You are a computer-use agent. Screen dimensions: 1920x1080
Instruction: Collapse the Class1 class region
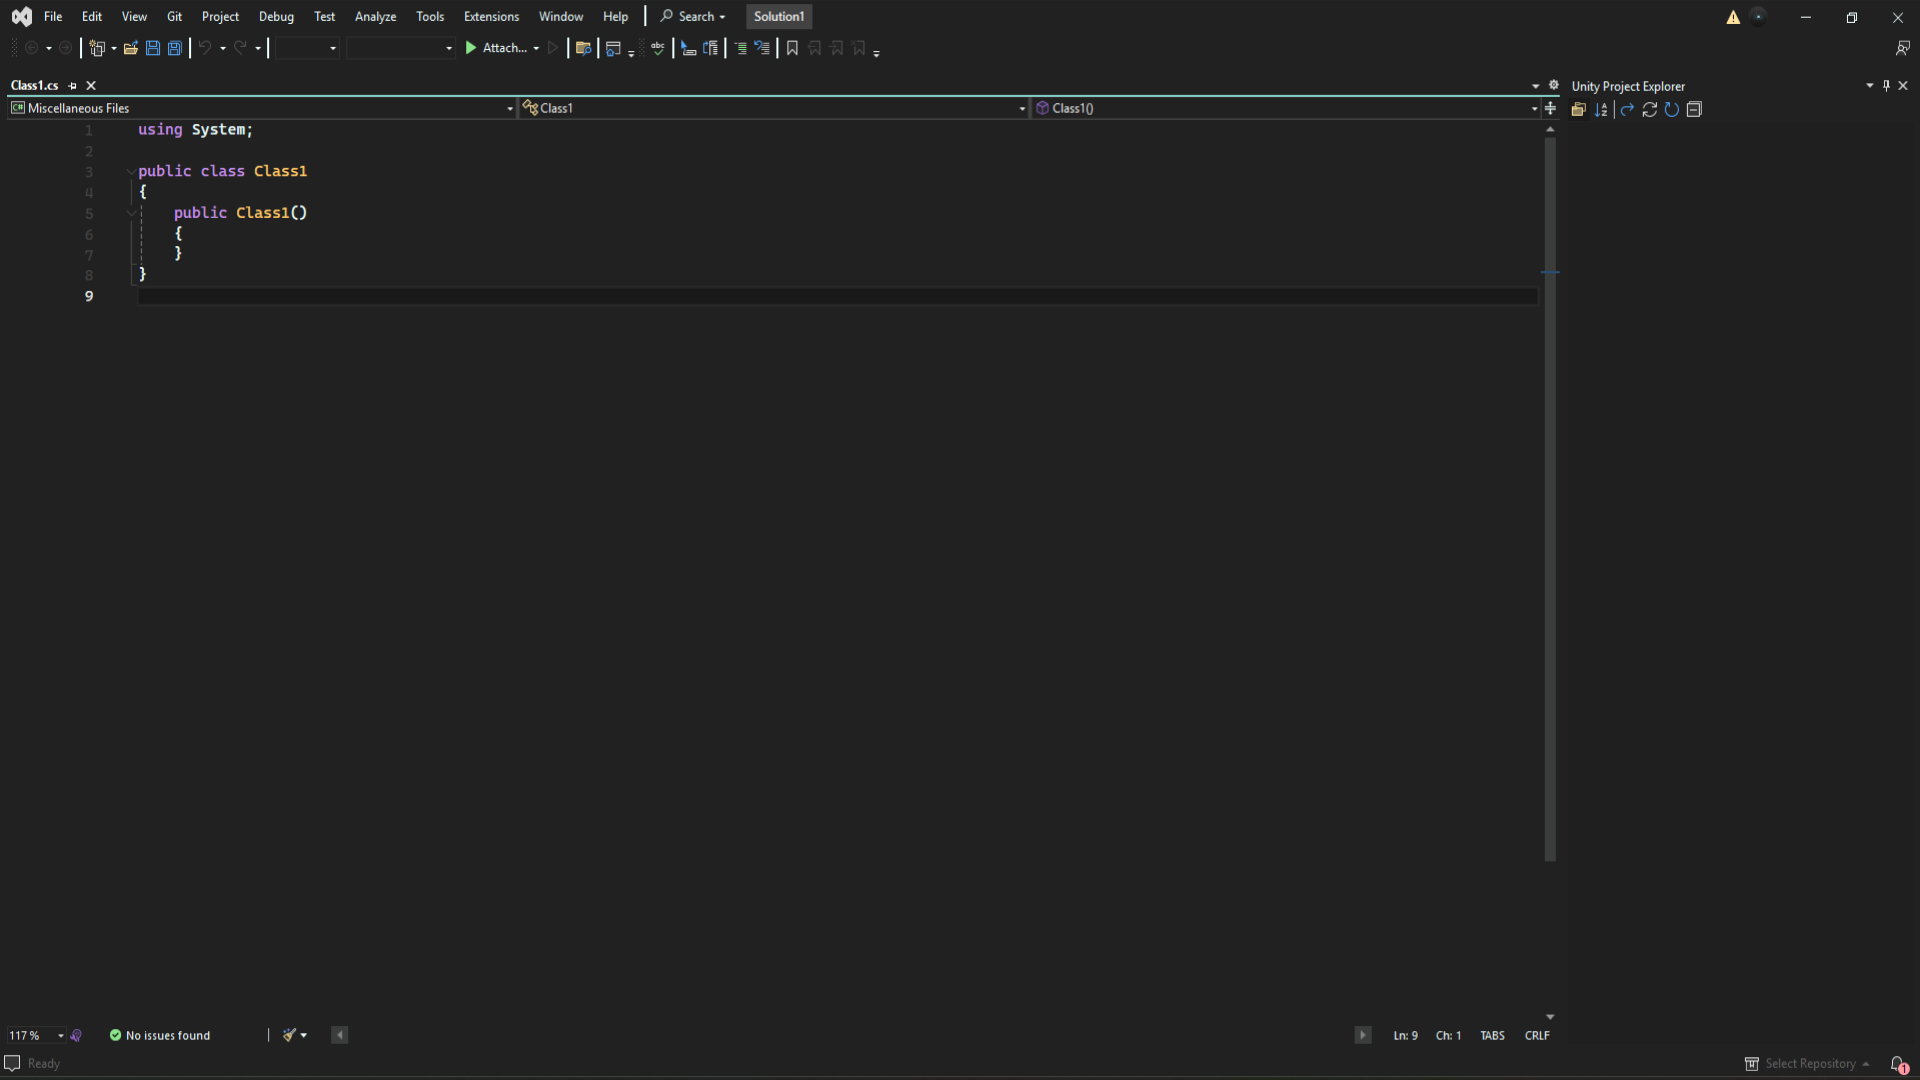[130, 171]
